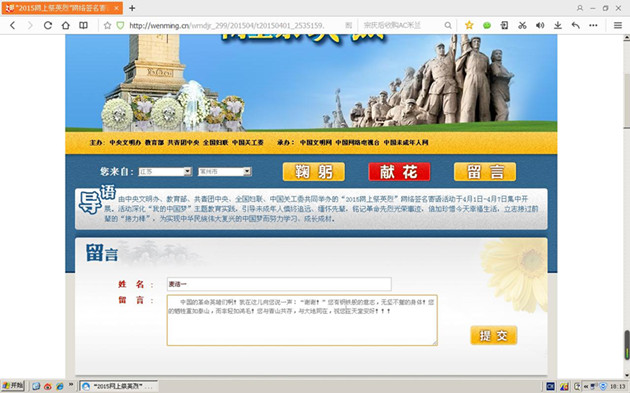Open the three-dots more tools menu
The height and width of the screenshot is (393, 630).
(x=593, y=25)
